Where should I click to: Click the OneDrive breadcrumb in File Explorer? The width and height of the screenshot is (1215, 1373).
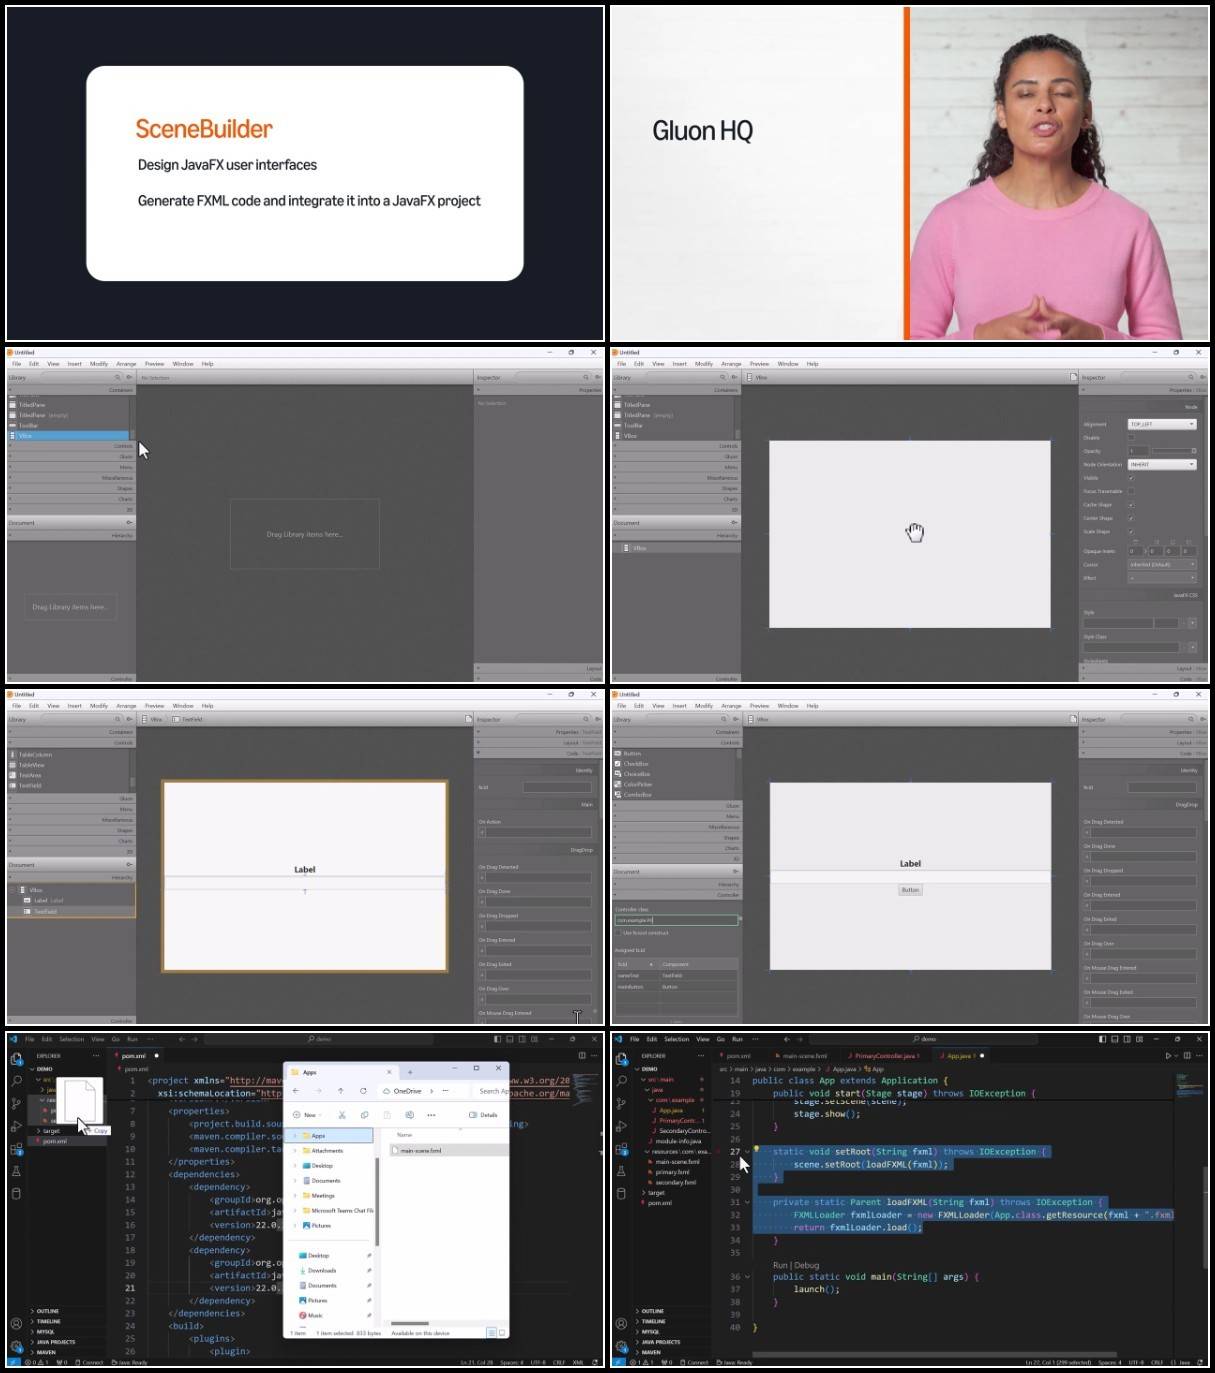pos(408,1091)
